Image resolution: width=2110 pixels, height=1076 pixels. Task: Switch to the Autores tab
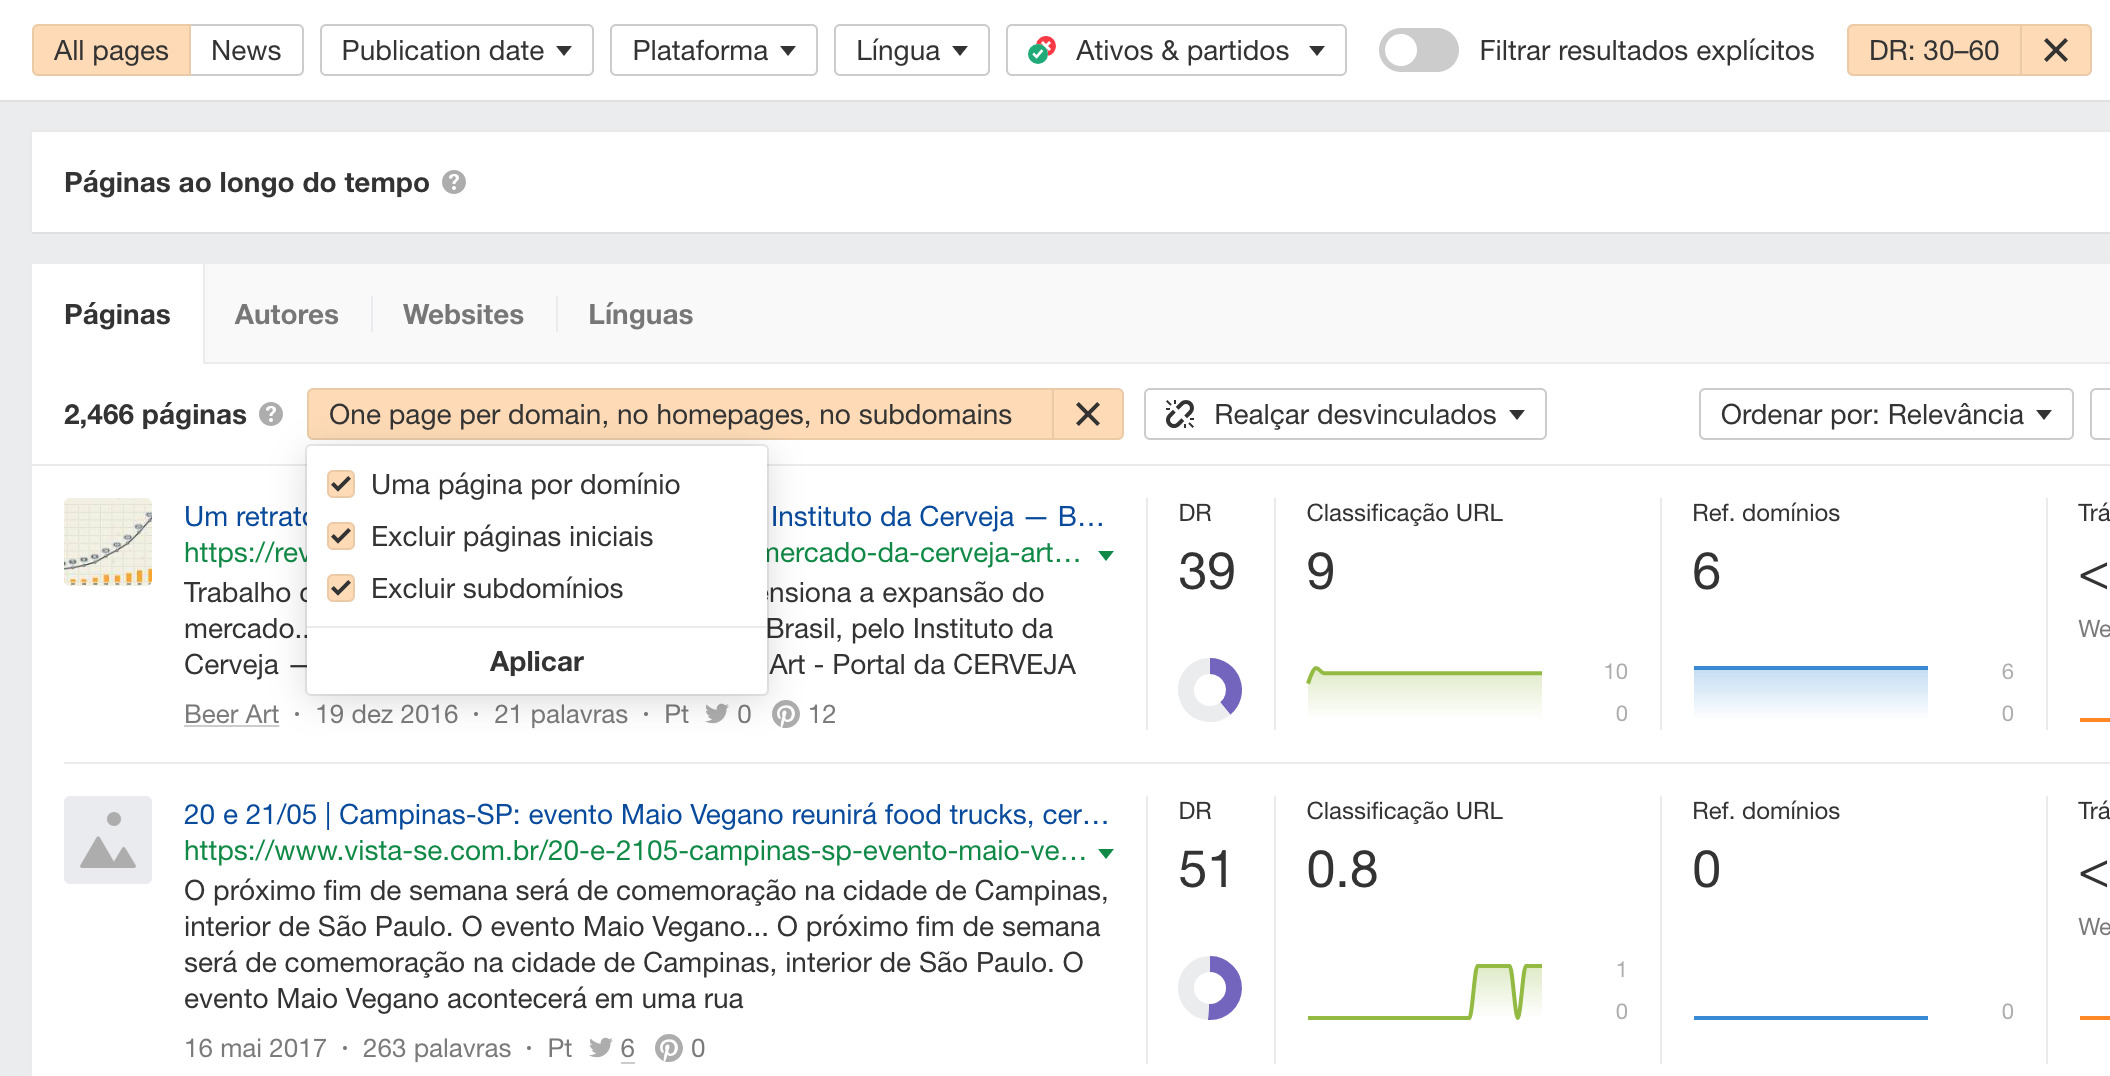click(286, 314)
